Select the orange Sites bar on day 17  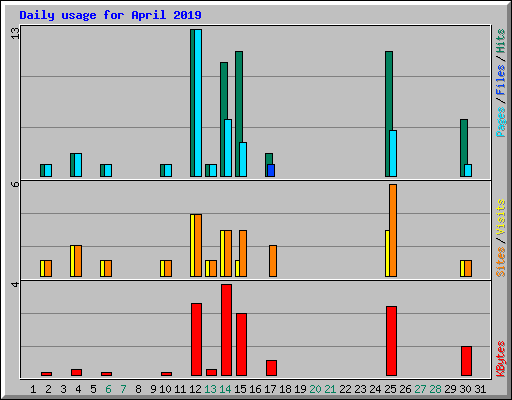coord(273,261)
